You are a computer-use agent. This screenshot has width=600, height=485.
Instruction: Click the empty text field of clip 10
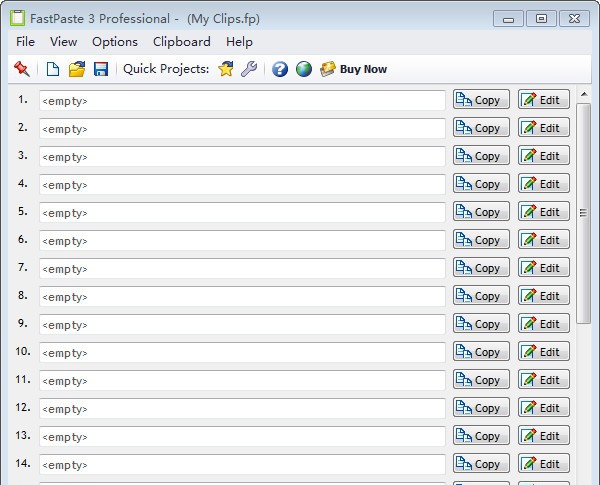click(x=242, y=352)
